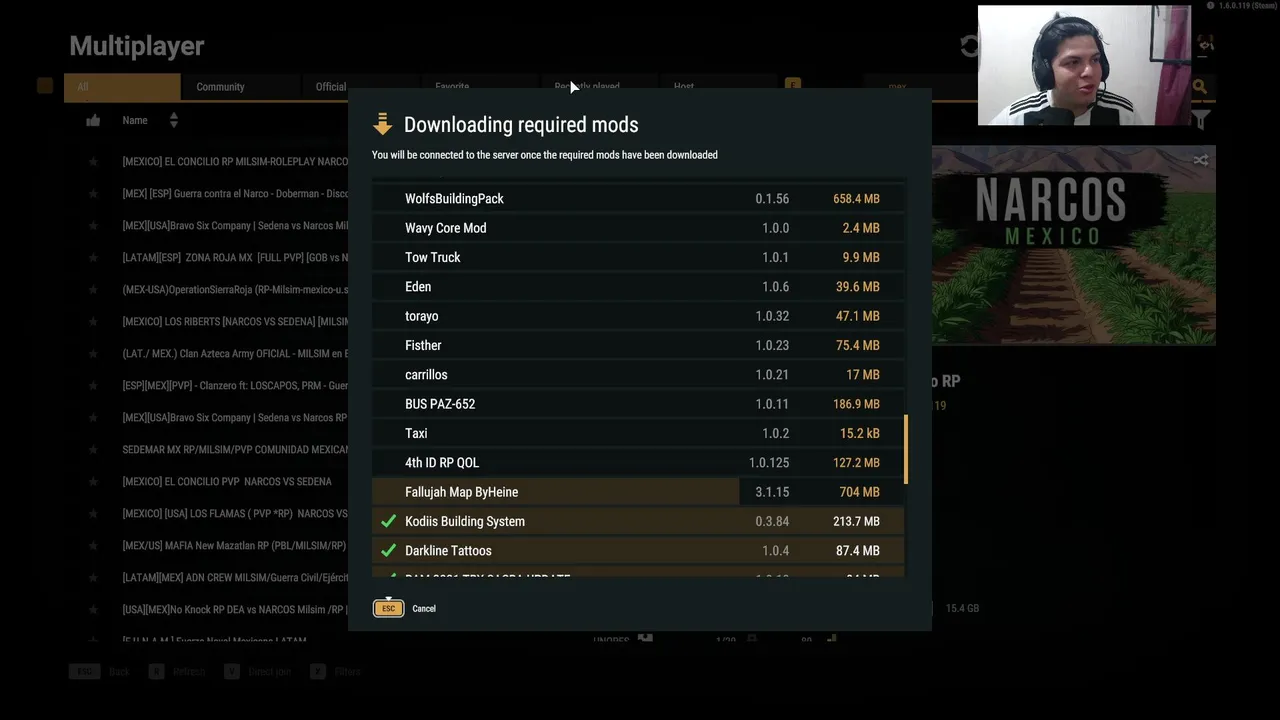Favorite LOS RIBERTS NARCOS VS SEDENA star

(93, 321)
